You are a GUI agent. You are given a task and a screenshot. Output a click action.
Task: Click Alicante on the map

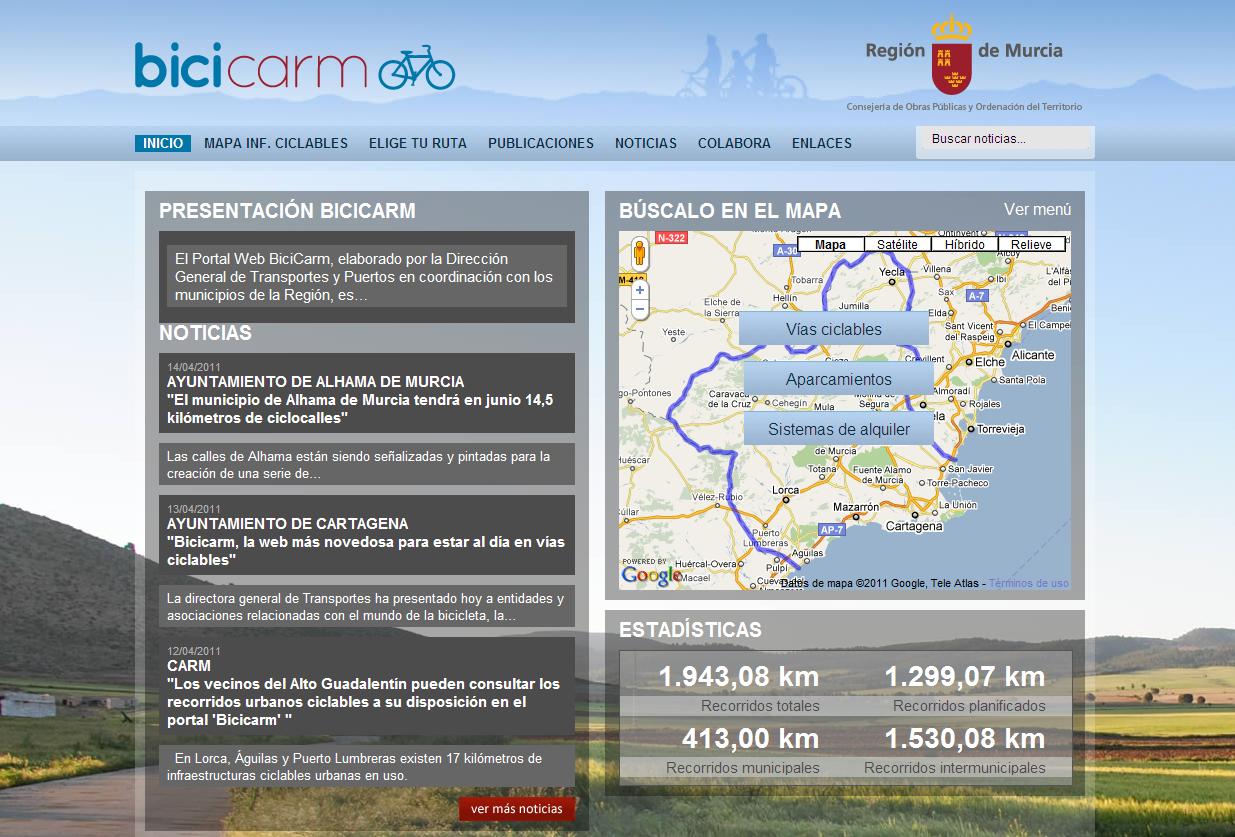click(1033, 355)
